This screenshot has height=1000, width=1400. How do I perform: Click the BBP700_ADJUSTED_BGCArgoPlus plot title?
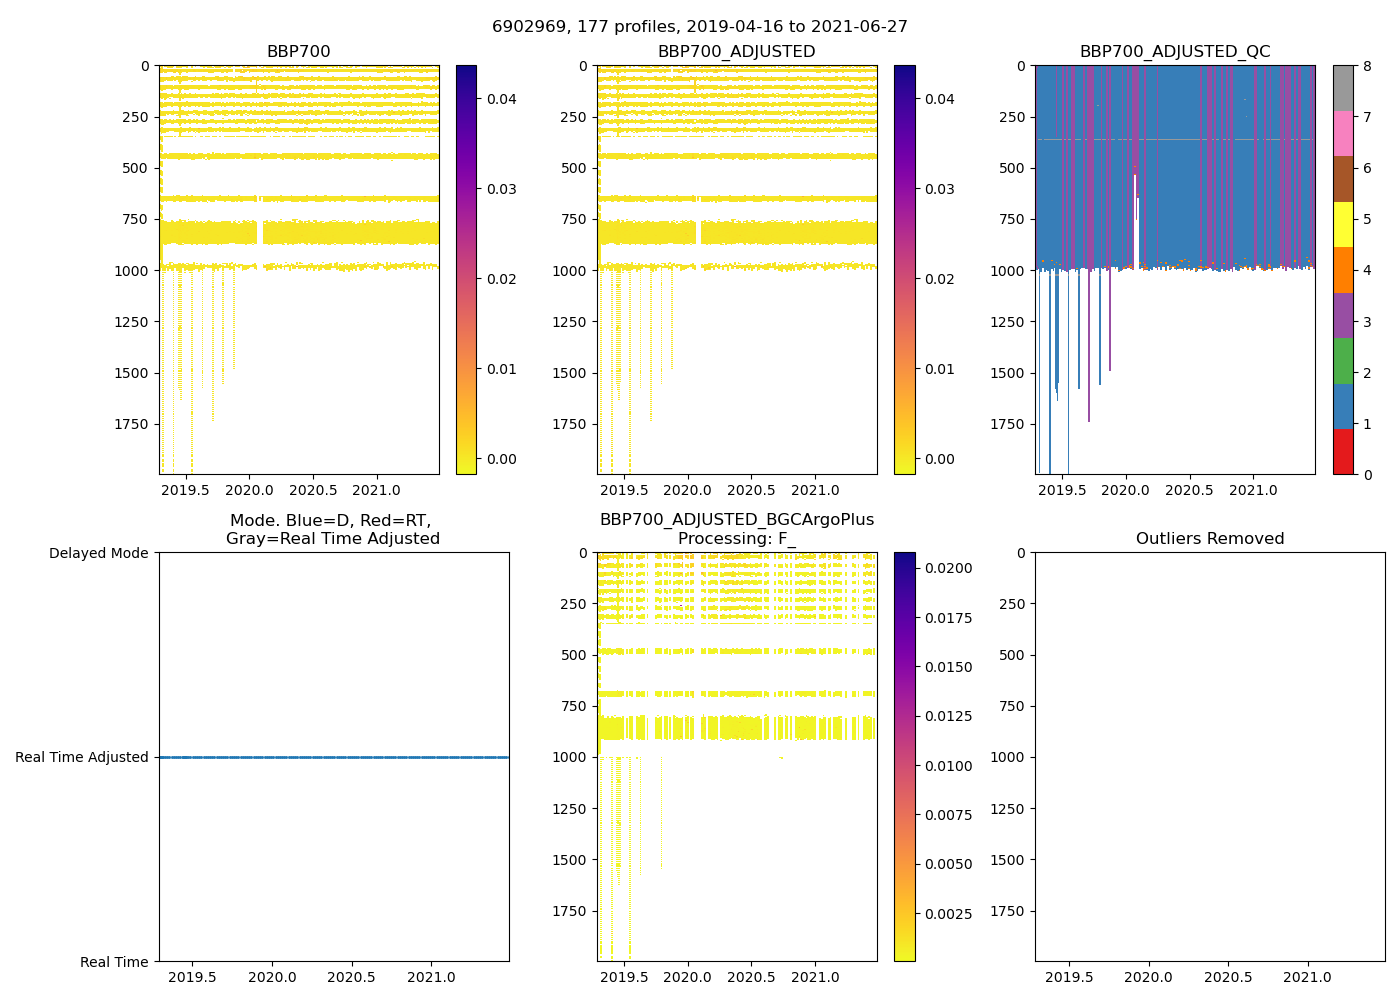(x=736, y=520)
